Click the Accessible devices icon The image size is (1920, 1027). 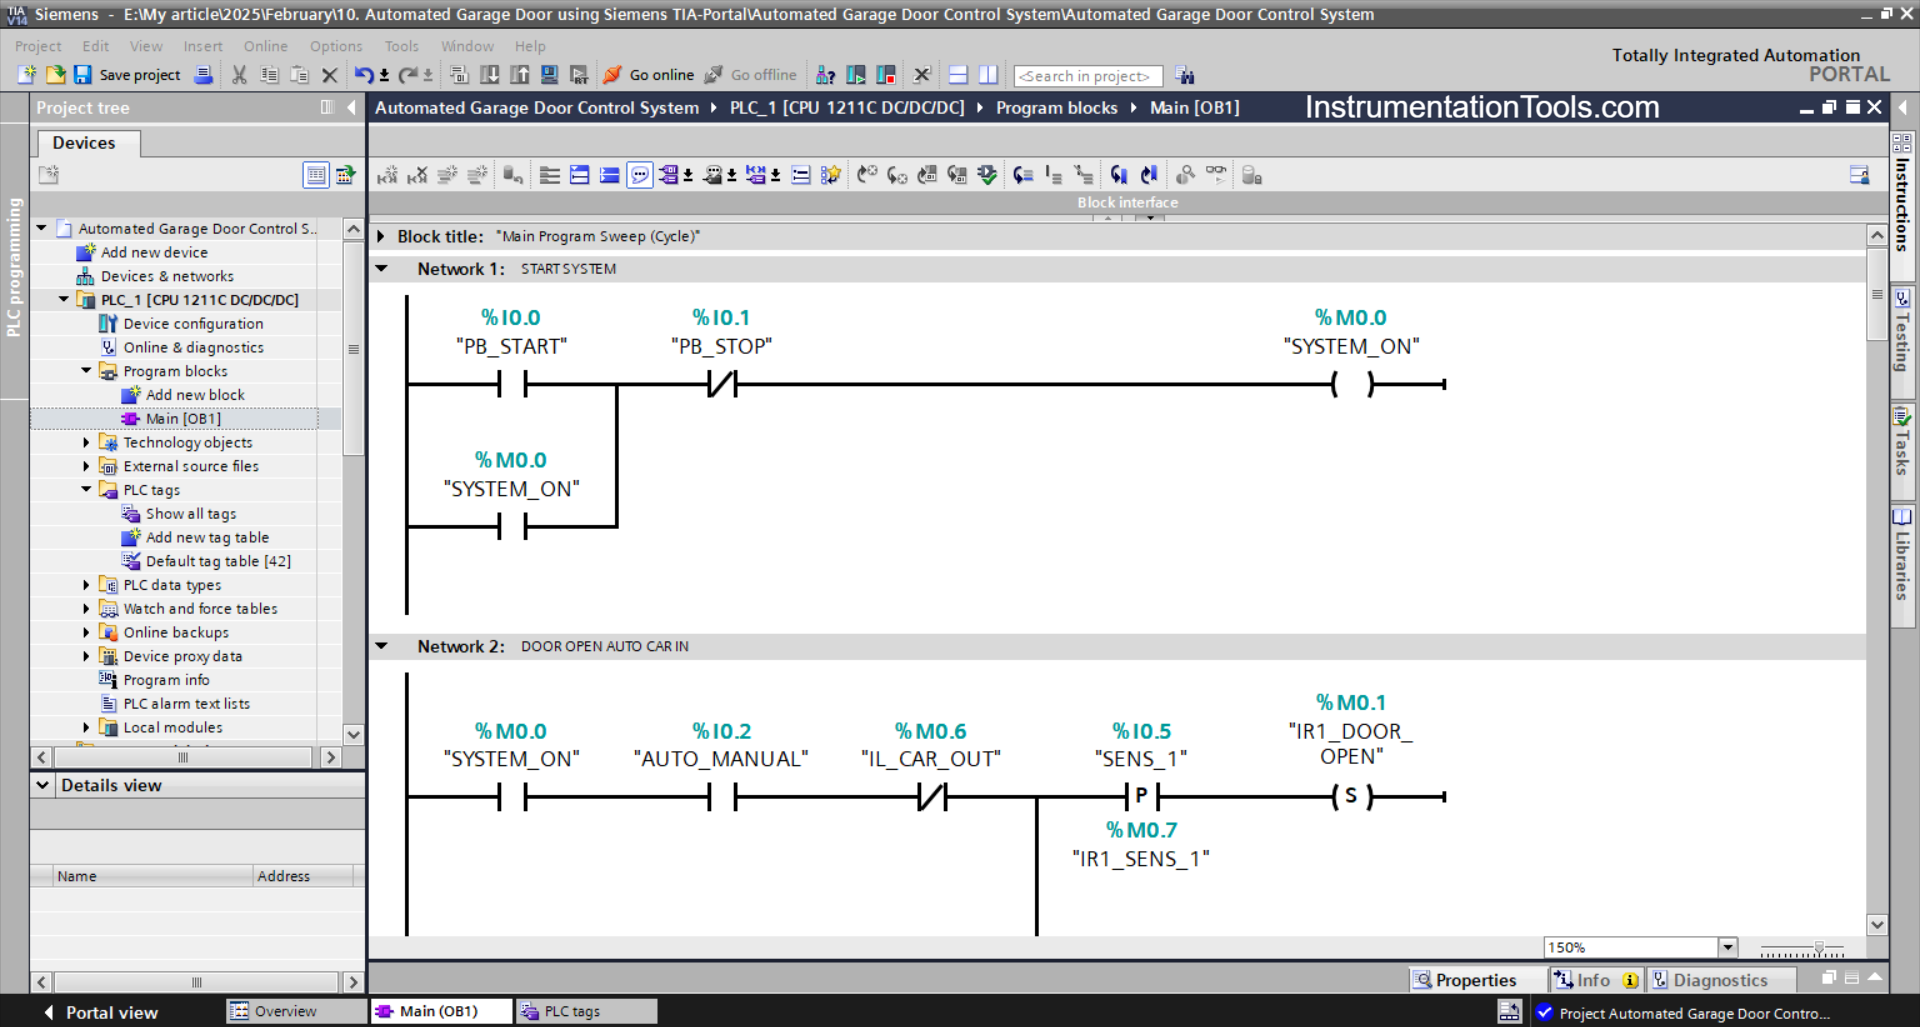click(826, 75)
